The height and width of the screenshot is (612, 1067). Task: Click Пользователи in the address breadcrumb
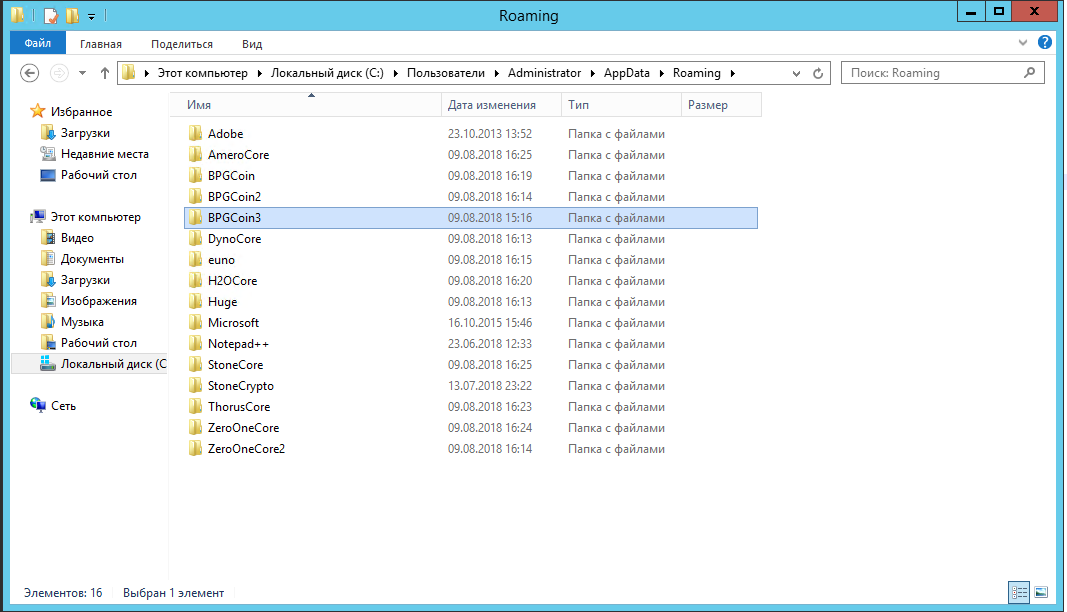(x=446, y=73)
